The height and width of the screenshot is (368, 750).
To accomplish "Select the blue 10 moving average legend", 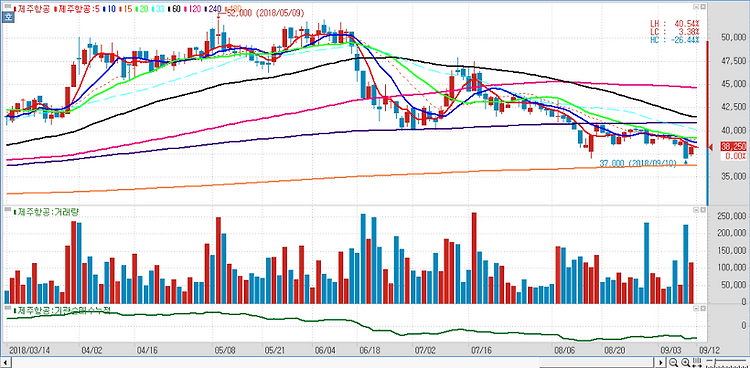I will point(111,9).
